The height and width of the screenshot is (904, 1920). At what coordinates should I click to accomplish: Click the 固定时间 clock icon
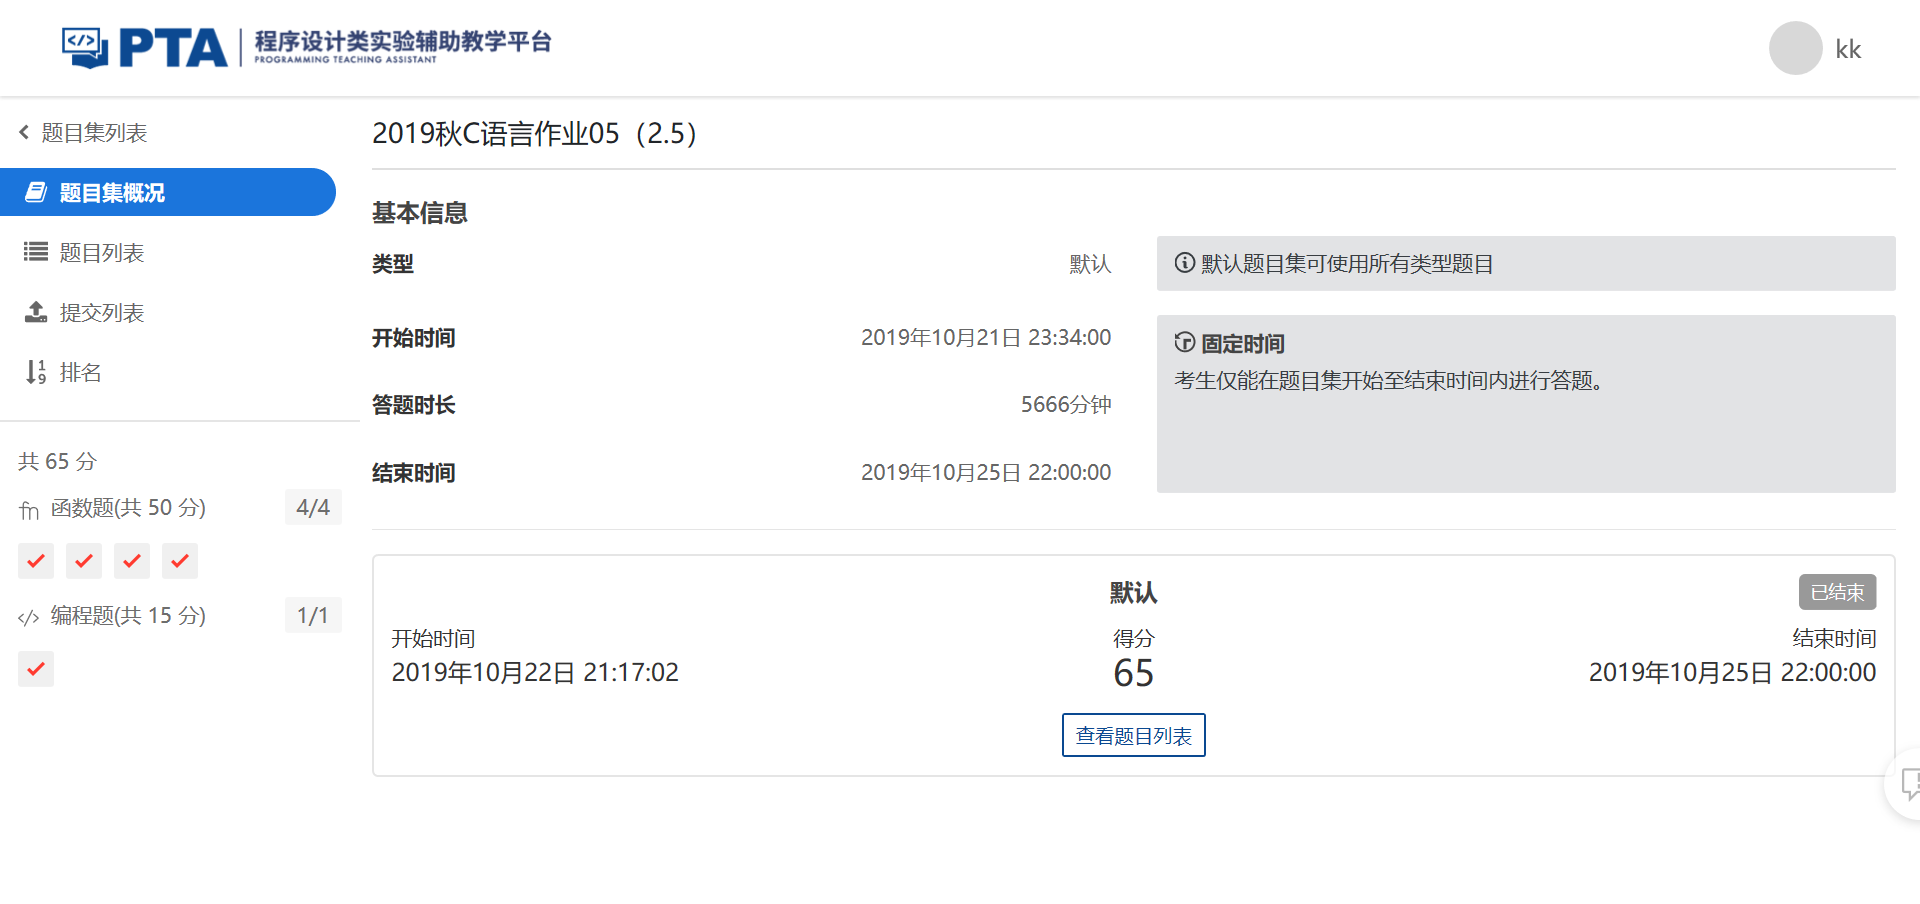1185,343
